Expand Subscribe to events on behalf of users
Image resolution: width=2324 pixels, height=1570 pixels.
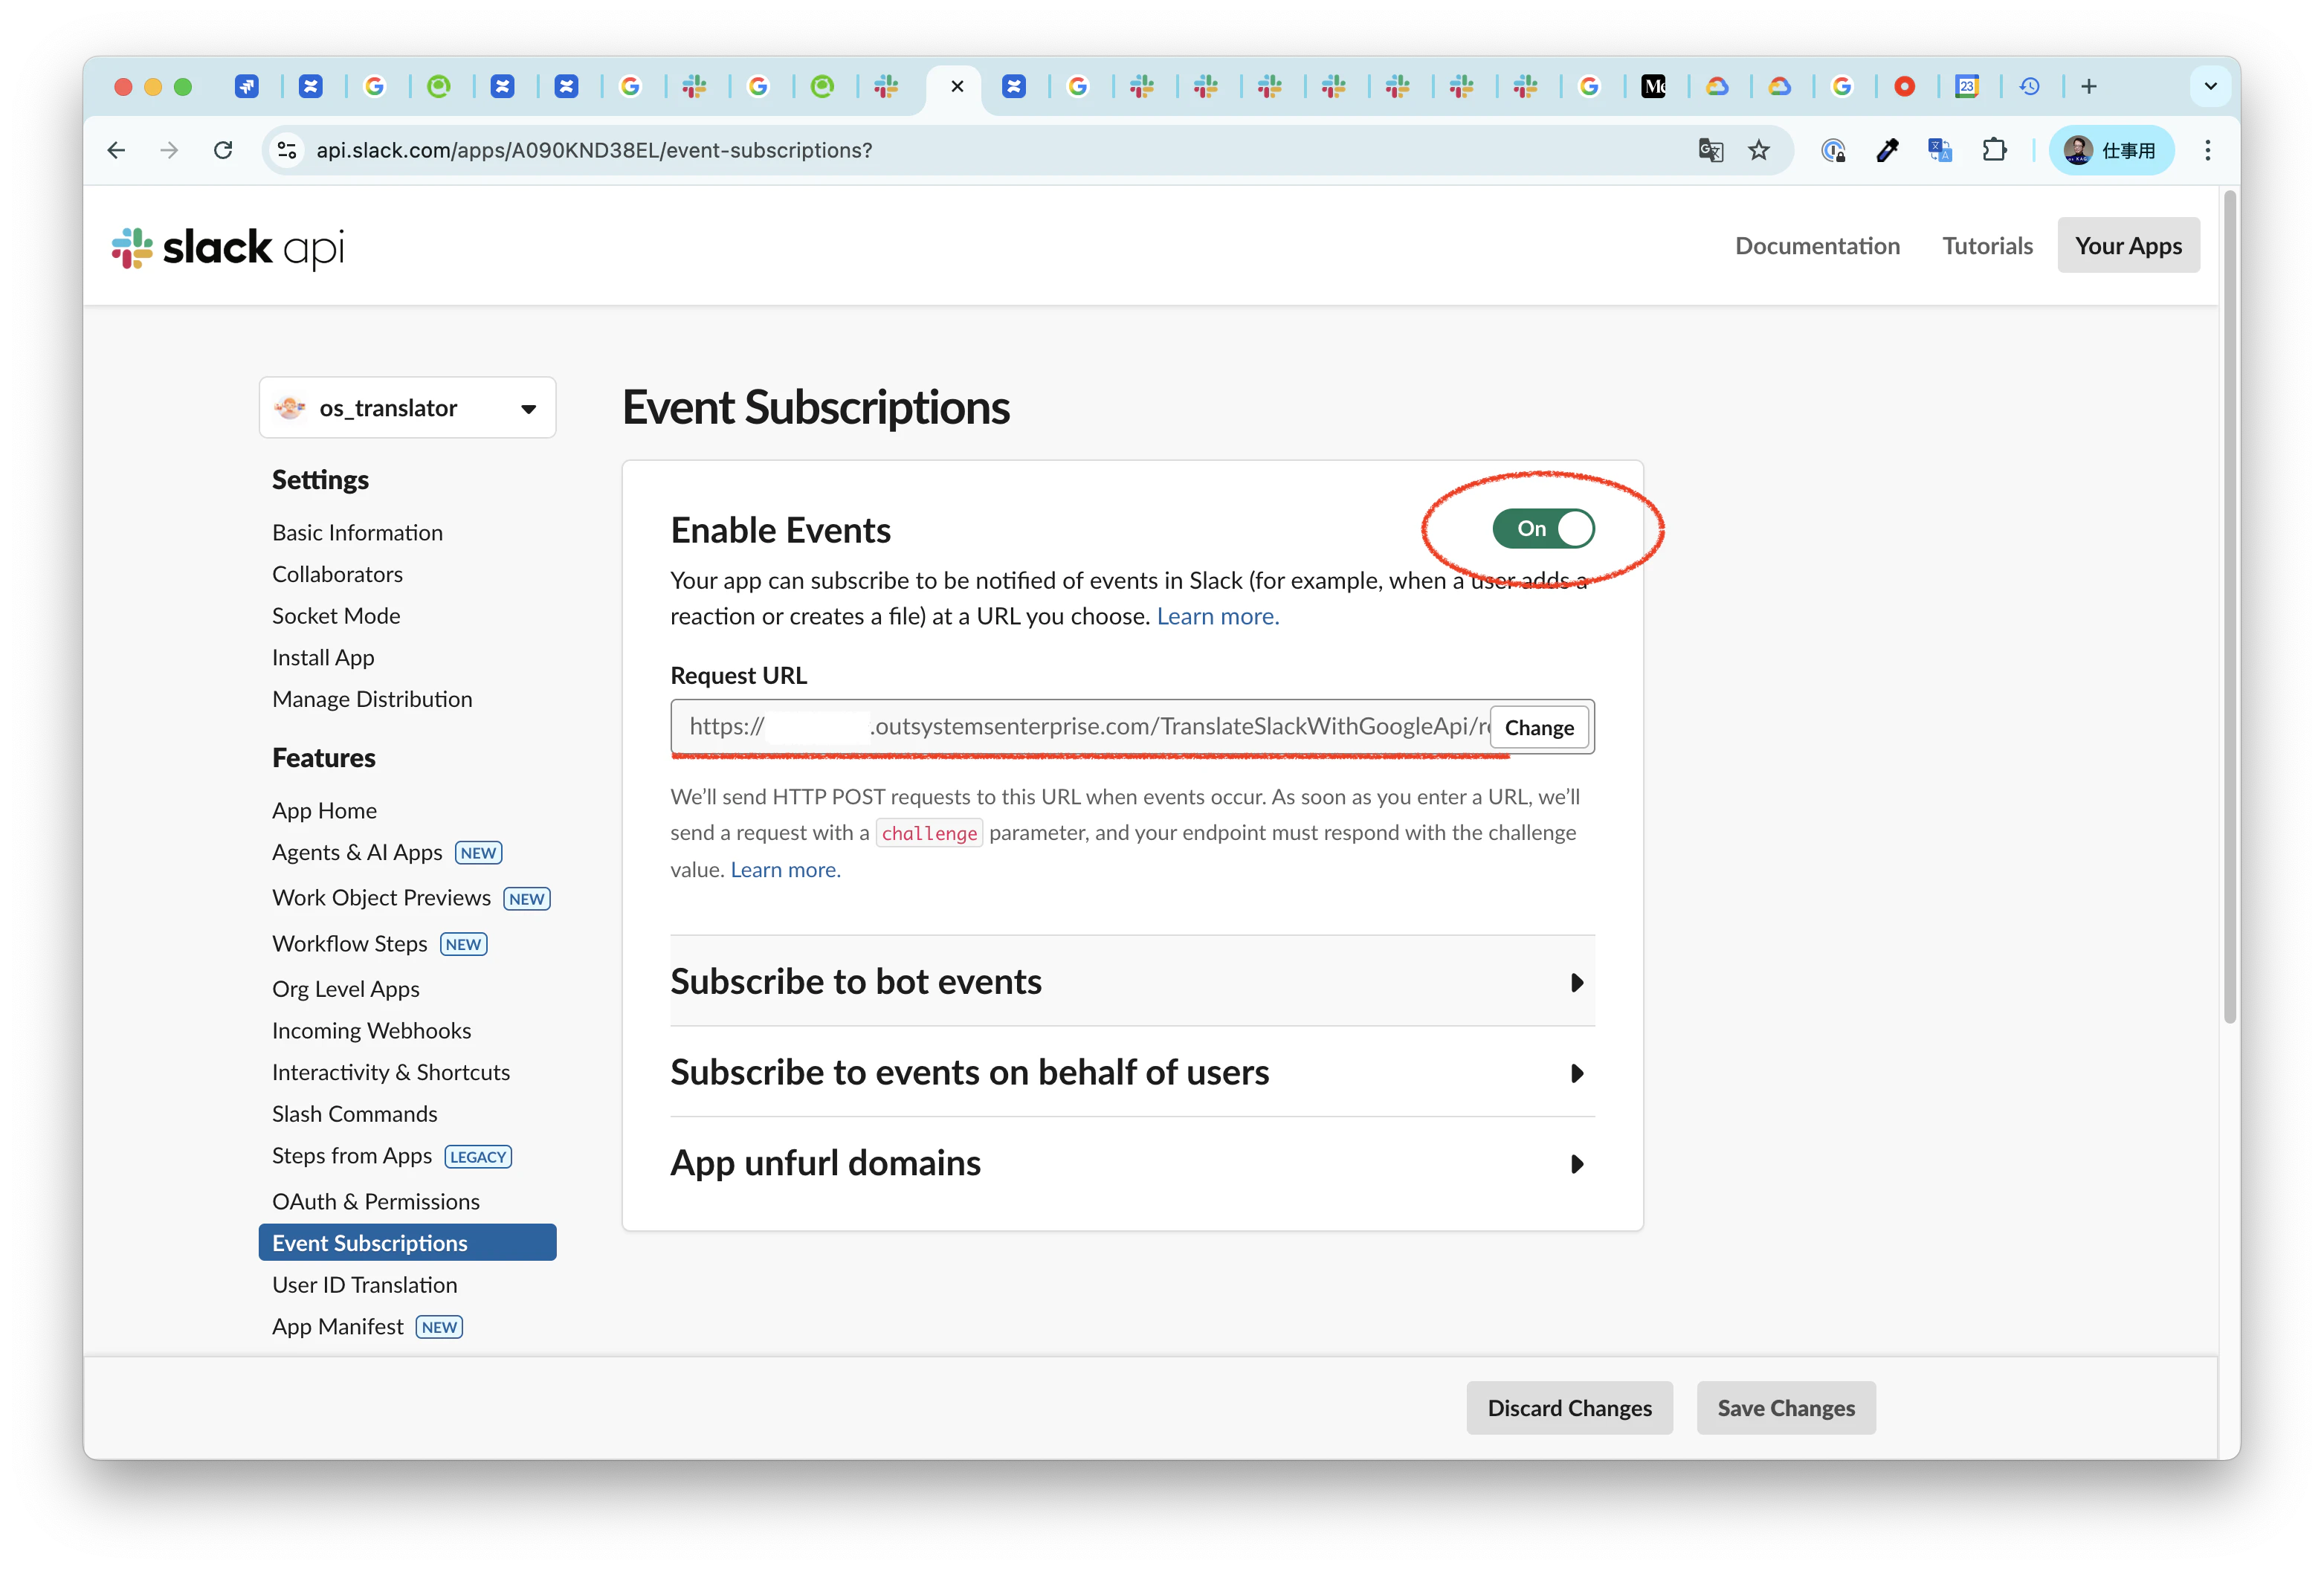point(1132,1072)
